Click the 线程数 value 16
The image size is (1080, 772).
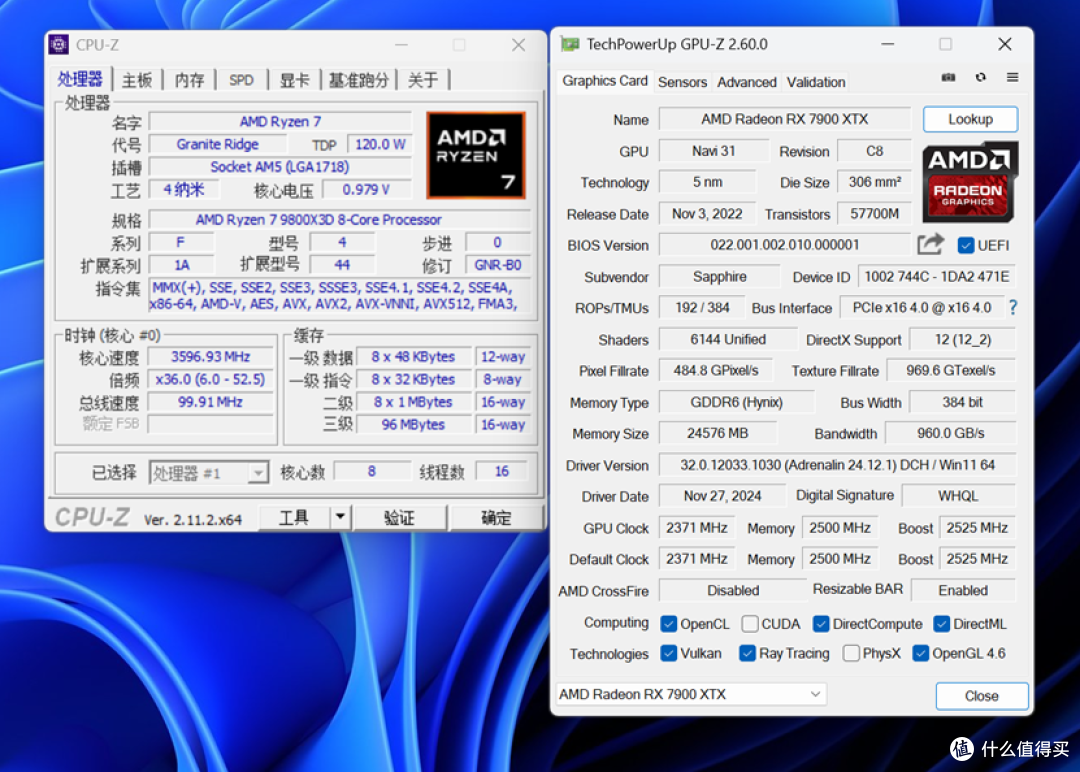coord(501,472)
